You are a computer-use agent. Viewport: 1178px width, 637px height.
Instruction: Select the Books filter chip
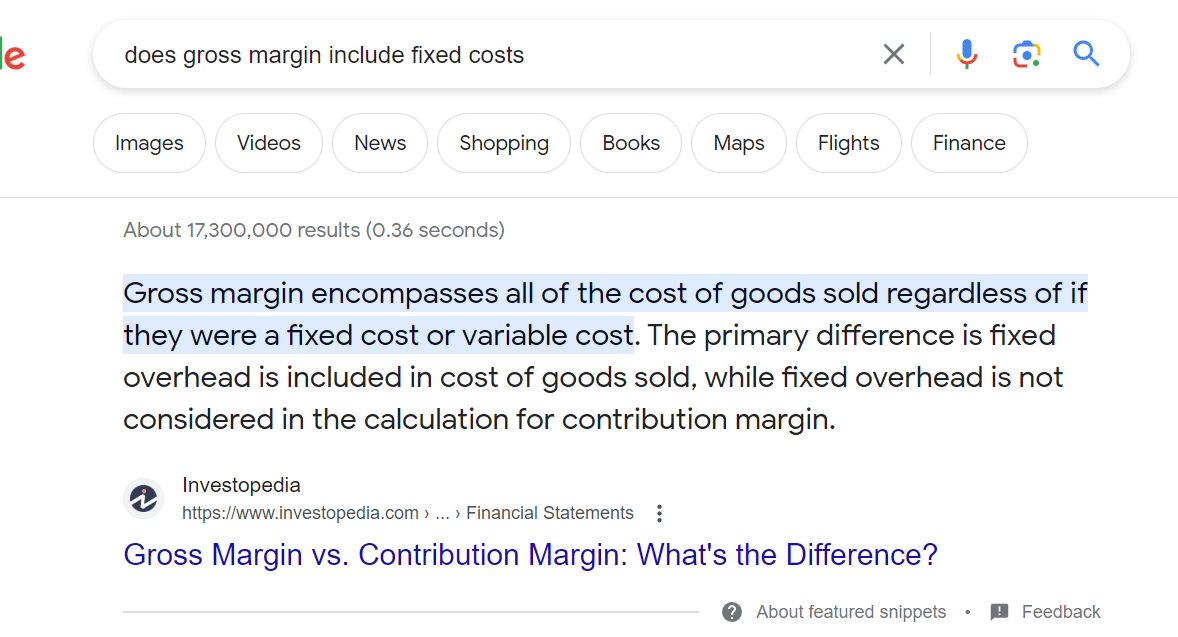tap(630, 143)
